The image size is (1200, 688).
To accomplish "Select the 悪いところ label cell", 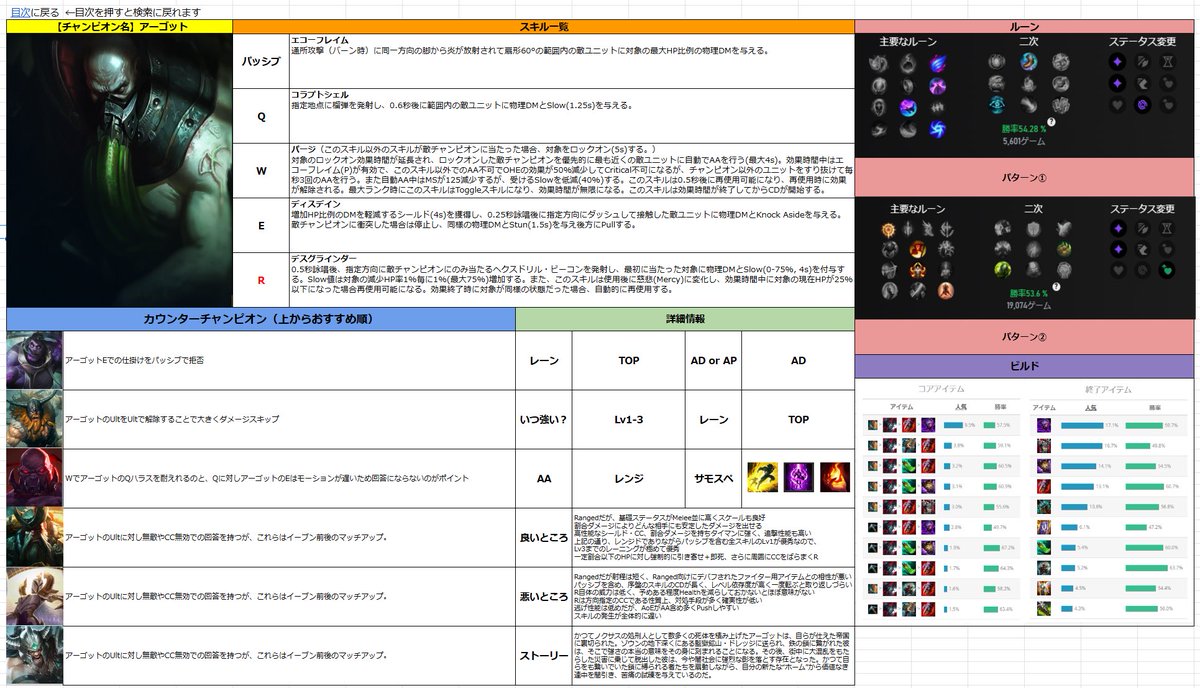I will (544, 597).
